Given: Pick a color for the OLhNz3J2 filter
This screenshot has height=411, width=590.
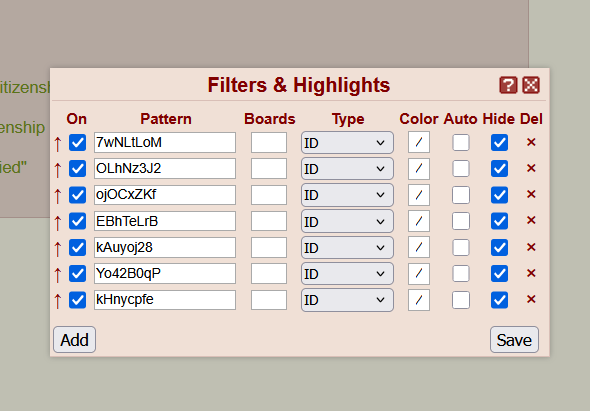Looking at the screenshot, I should [x=419, y=169].
